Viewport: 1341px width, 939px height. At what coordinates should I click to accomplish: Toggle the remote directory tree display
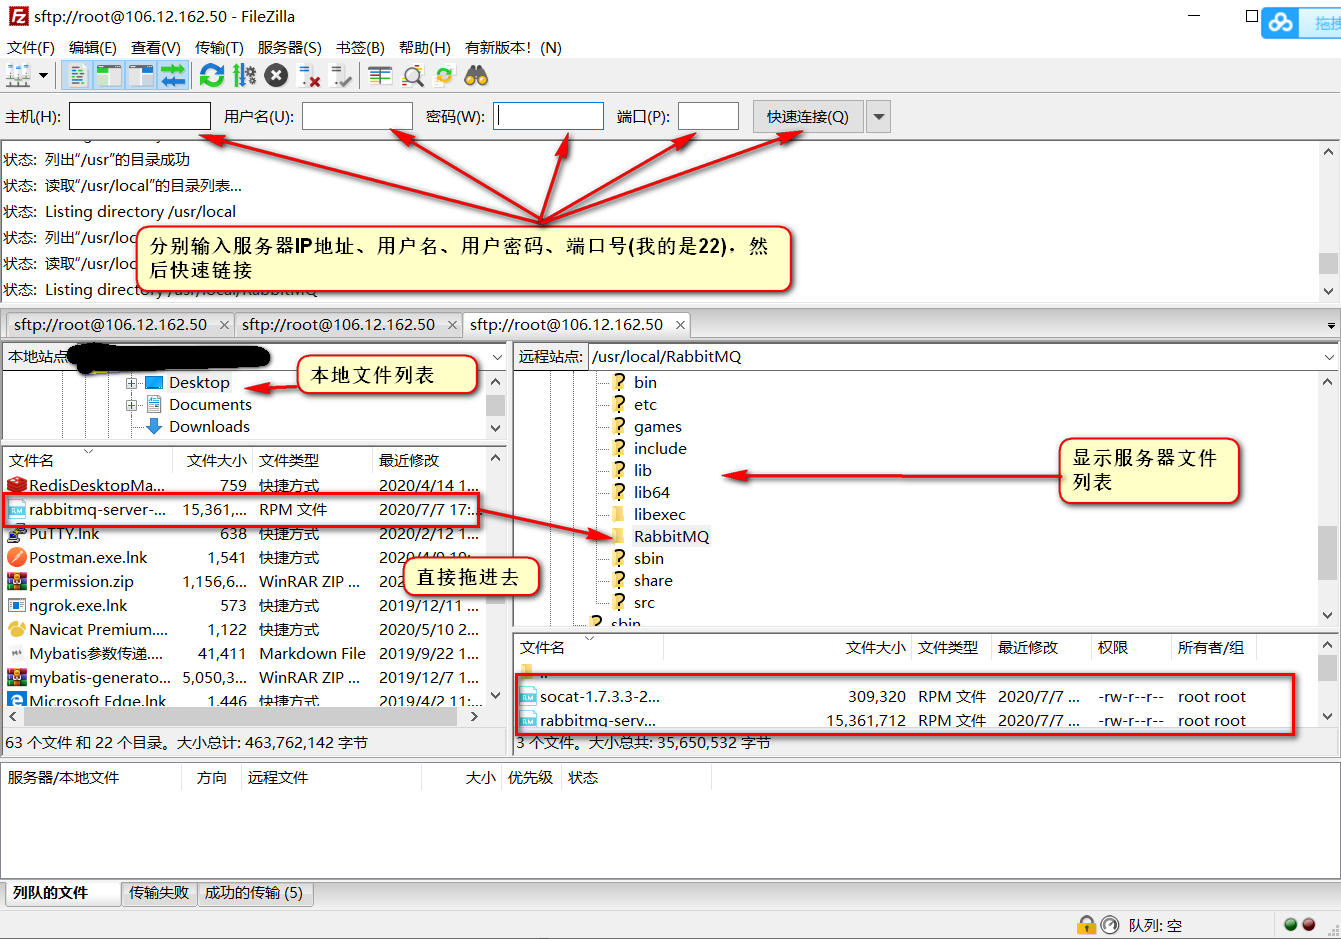coord(141,75)
